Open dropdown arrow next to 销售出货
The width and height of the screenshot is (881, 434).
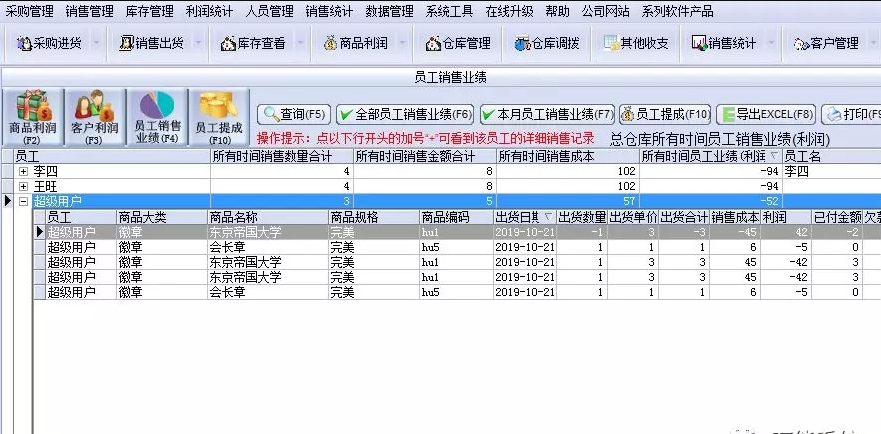pos(198,43)
